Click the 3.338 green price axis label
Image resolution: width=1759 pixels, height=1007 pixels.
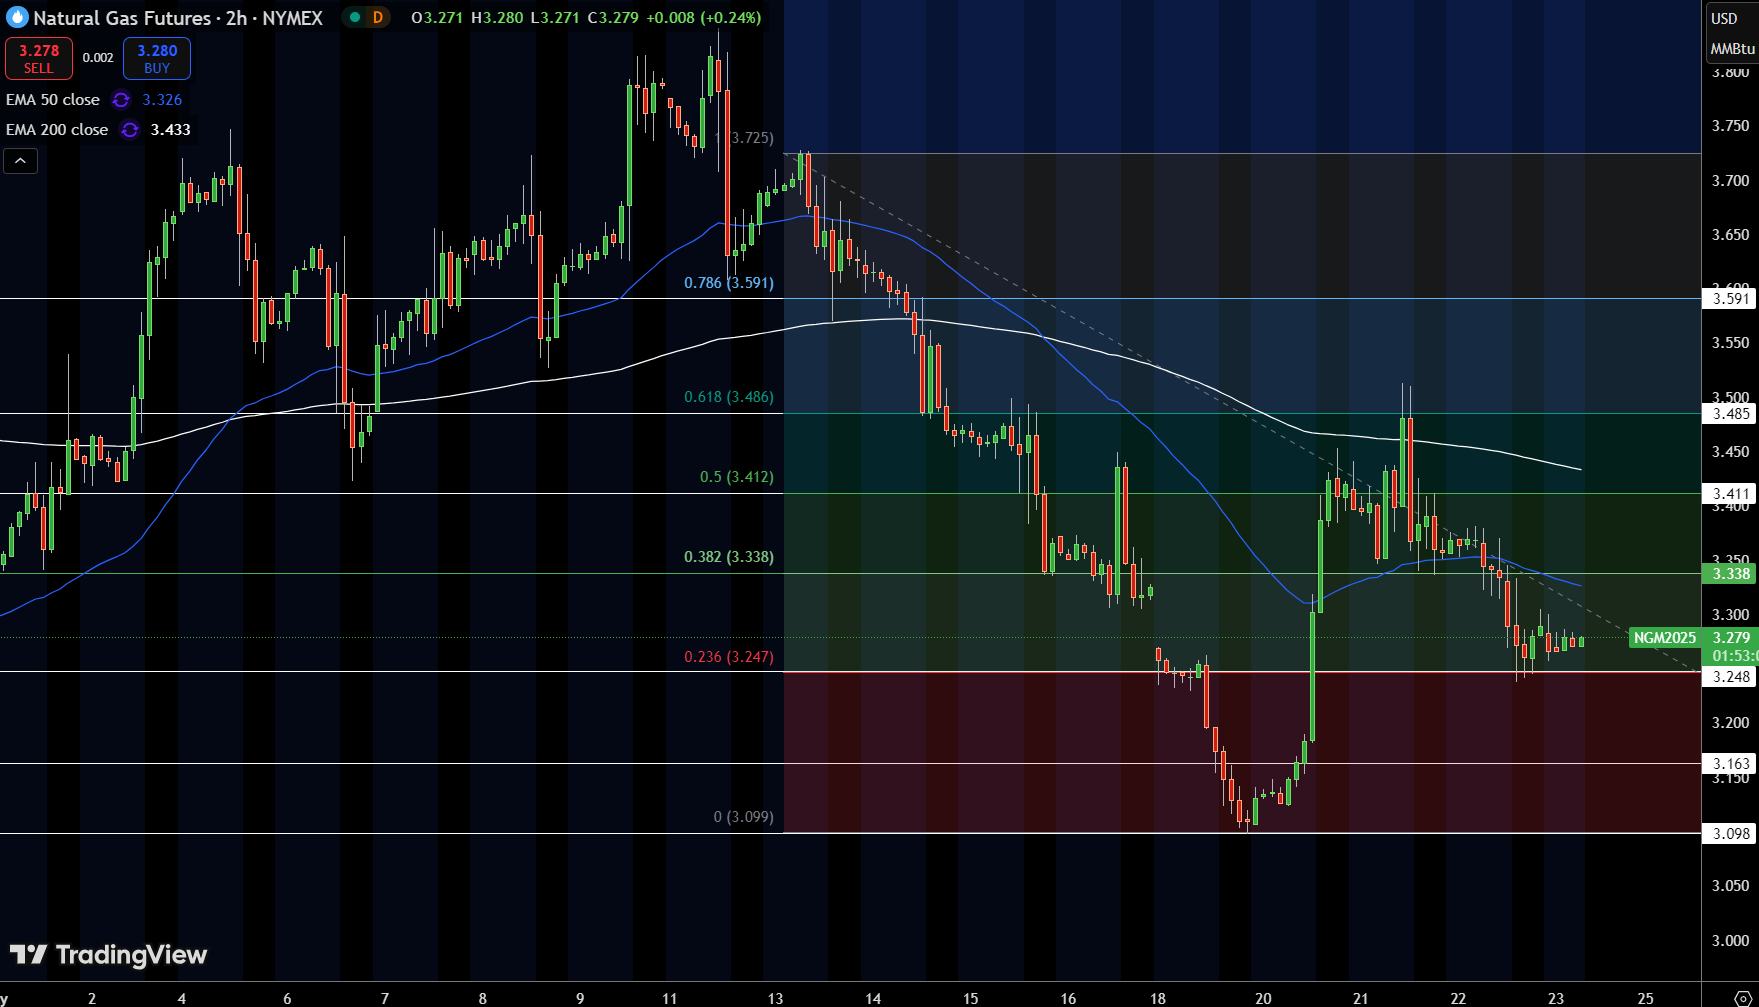1730,574
